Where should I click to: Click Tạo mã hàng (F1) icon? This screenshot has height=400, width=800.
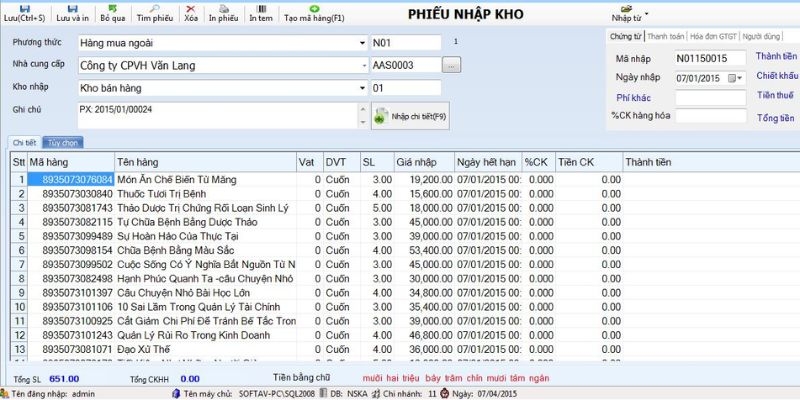[314, 9]
